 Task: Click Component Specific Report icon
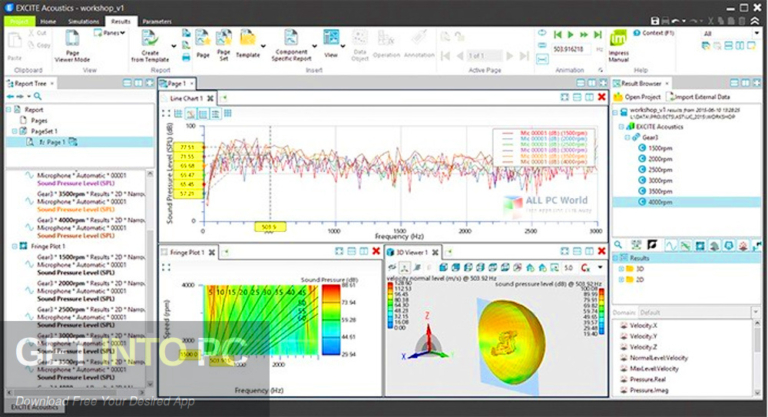[x=291, y=38]
